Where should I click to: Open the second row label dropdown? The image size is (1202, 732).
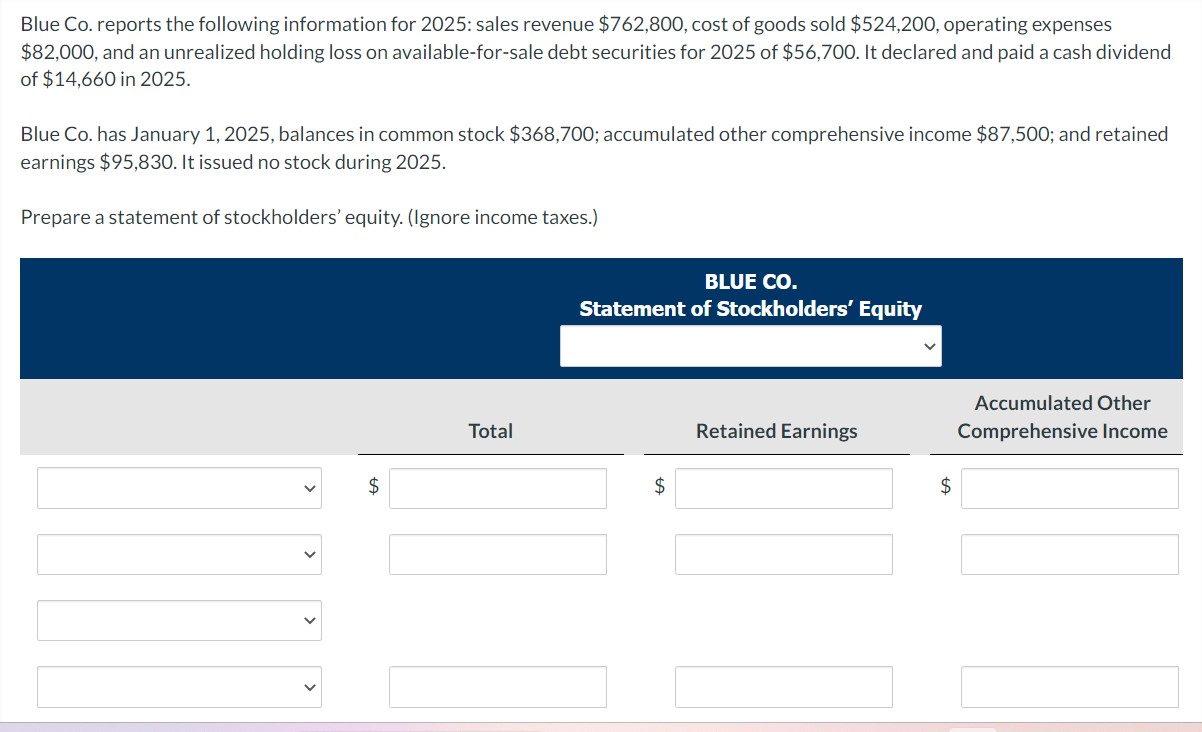pos(179,554)
